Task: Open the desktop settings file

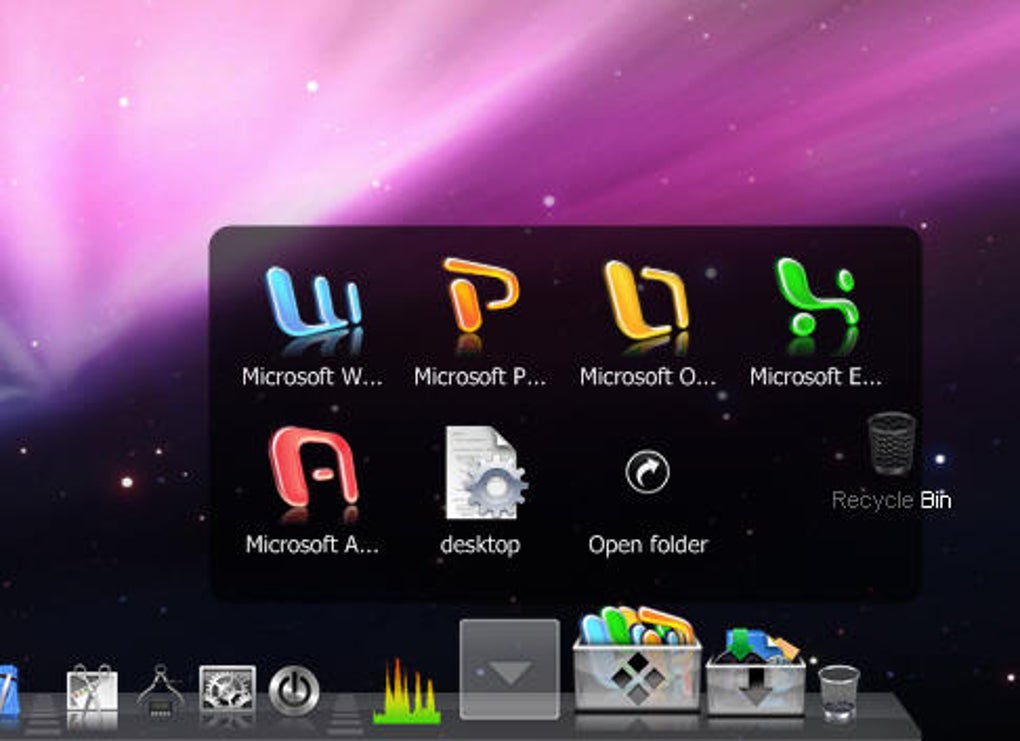Action: coord(486,472)
